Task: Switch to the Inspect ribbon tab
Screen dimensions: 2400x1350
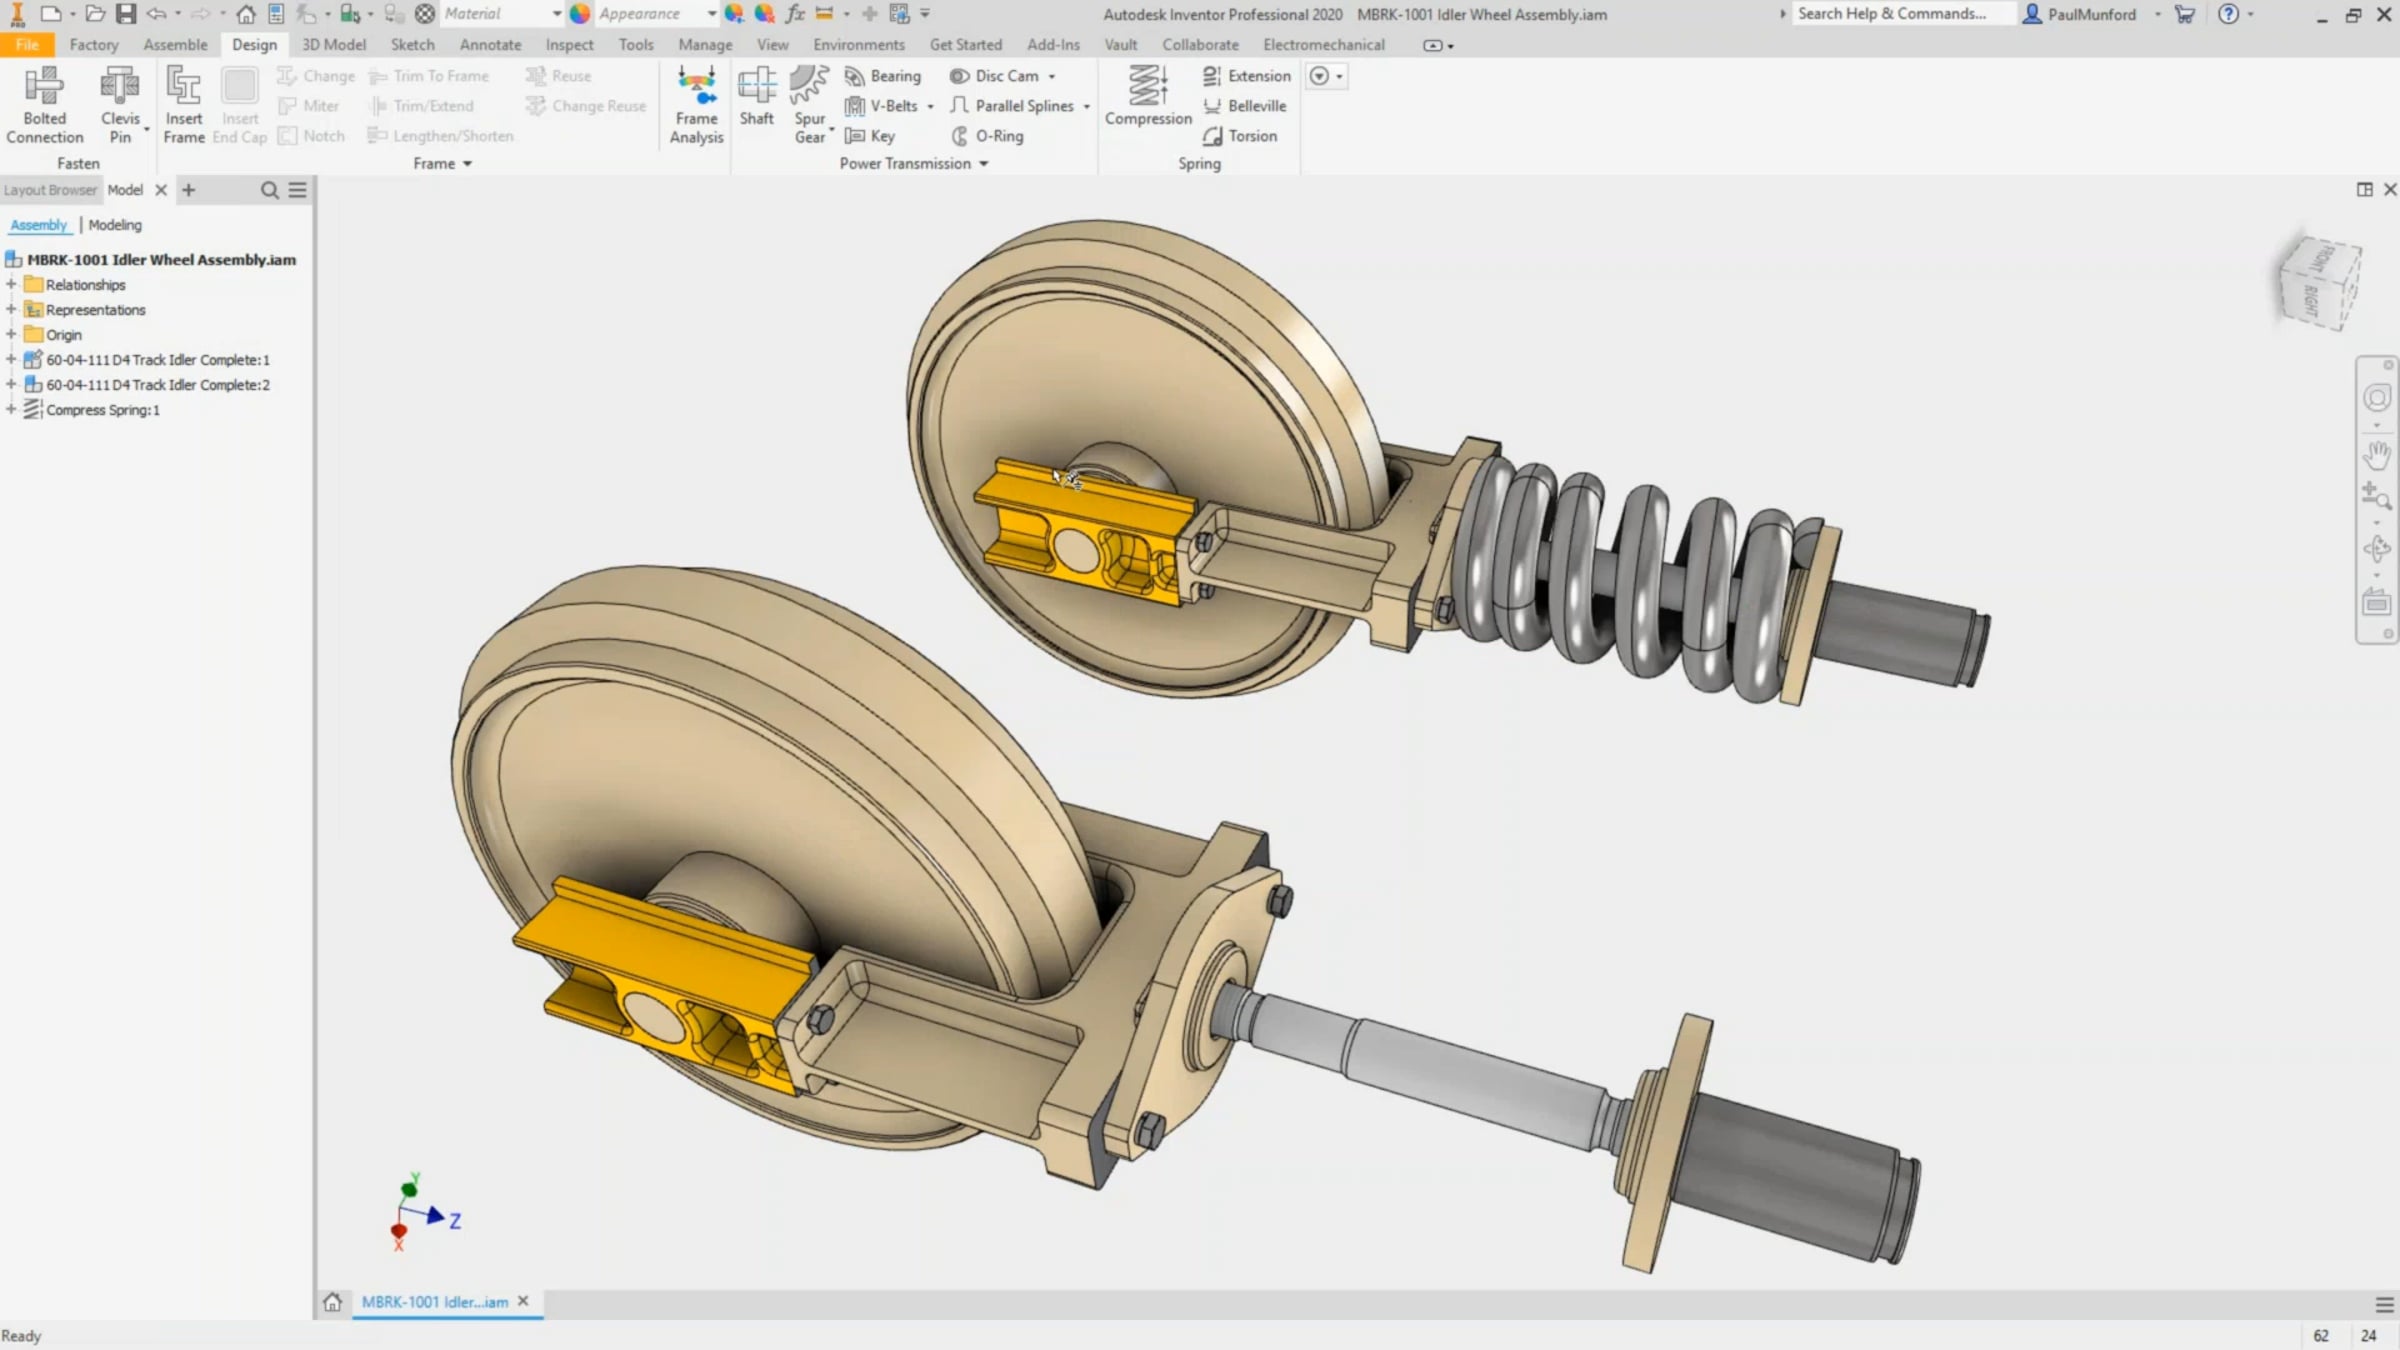Action: click(569, 45)
